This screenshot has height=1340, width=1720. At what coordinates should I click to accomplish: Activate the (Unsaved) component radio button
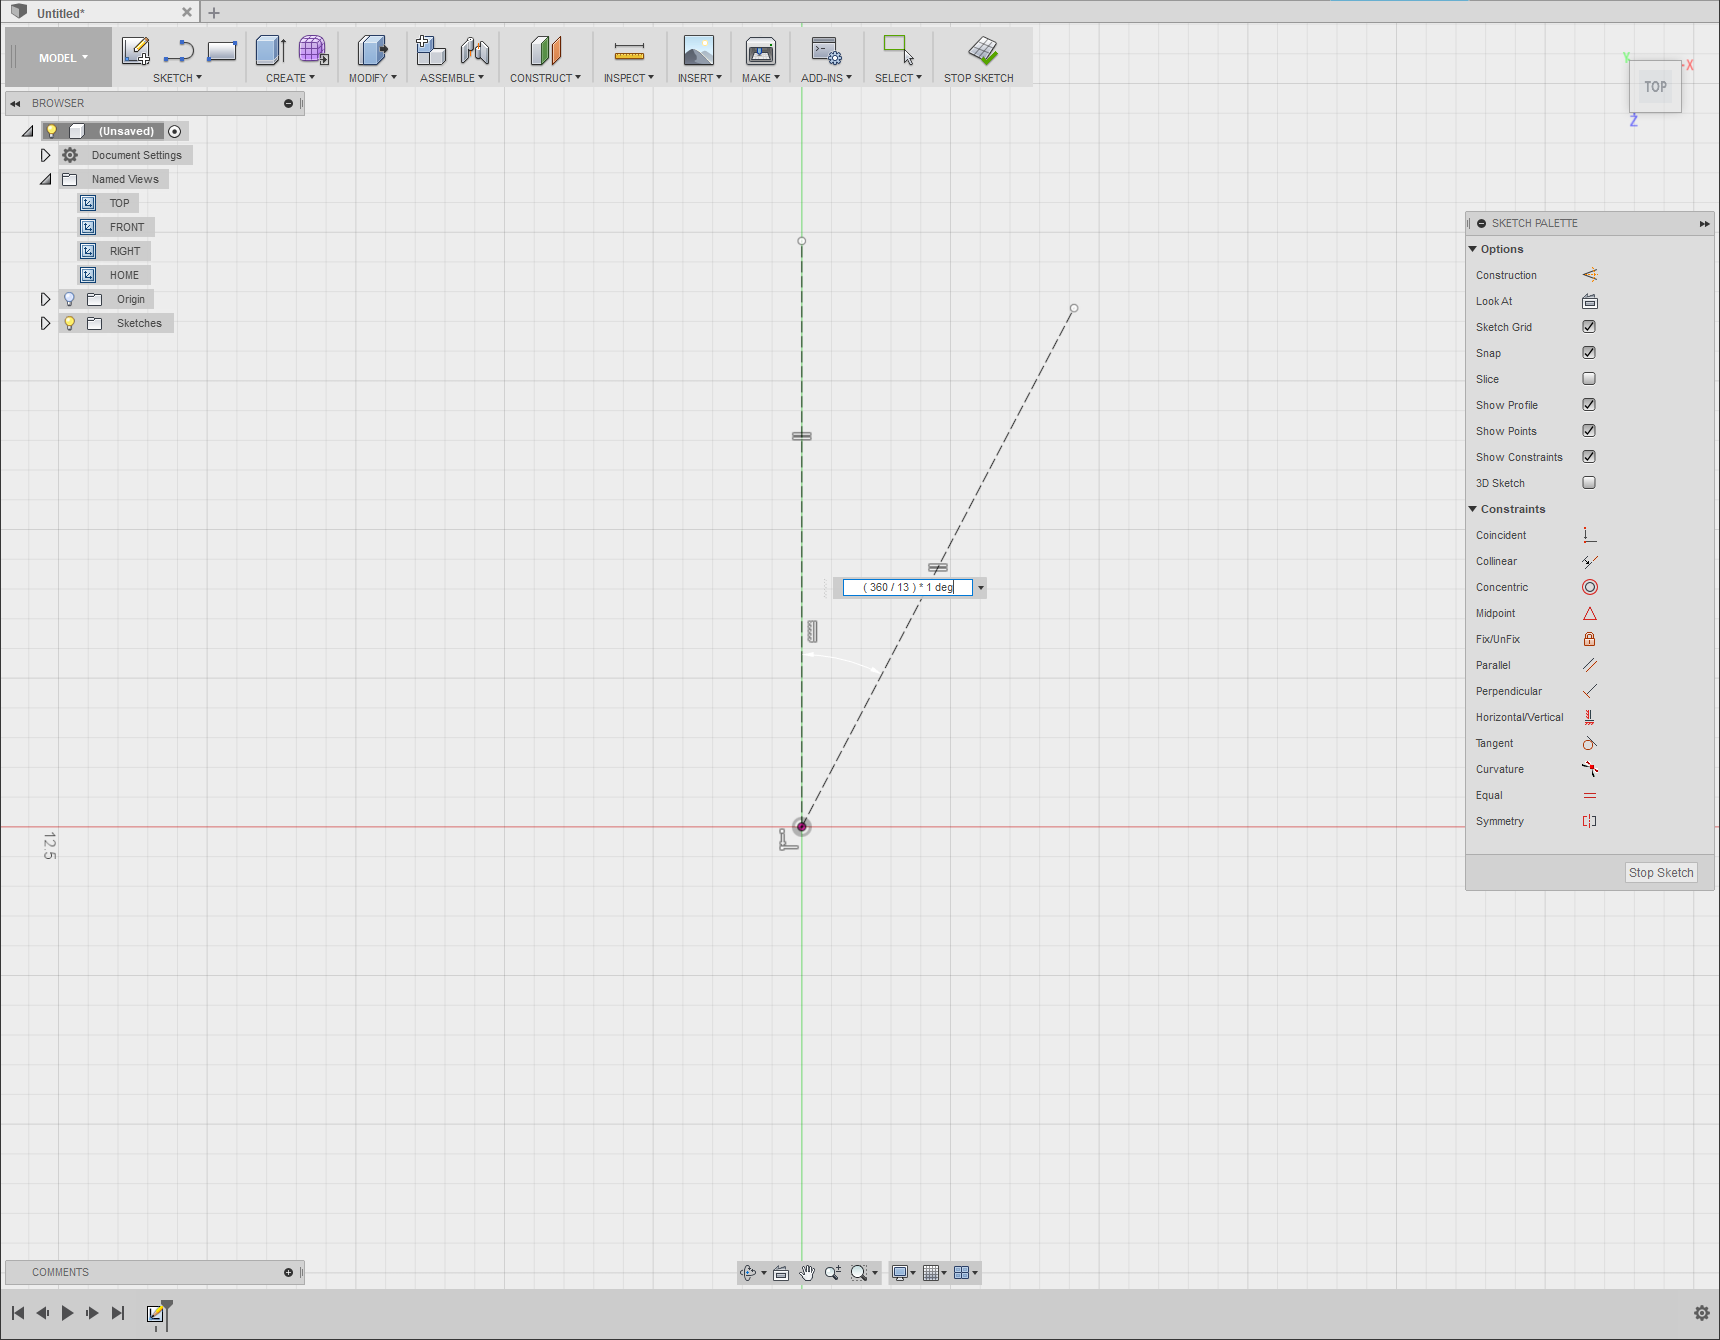[x=175, y=131]
